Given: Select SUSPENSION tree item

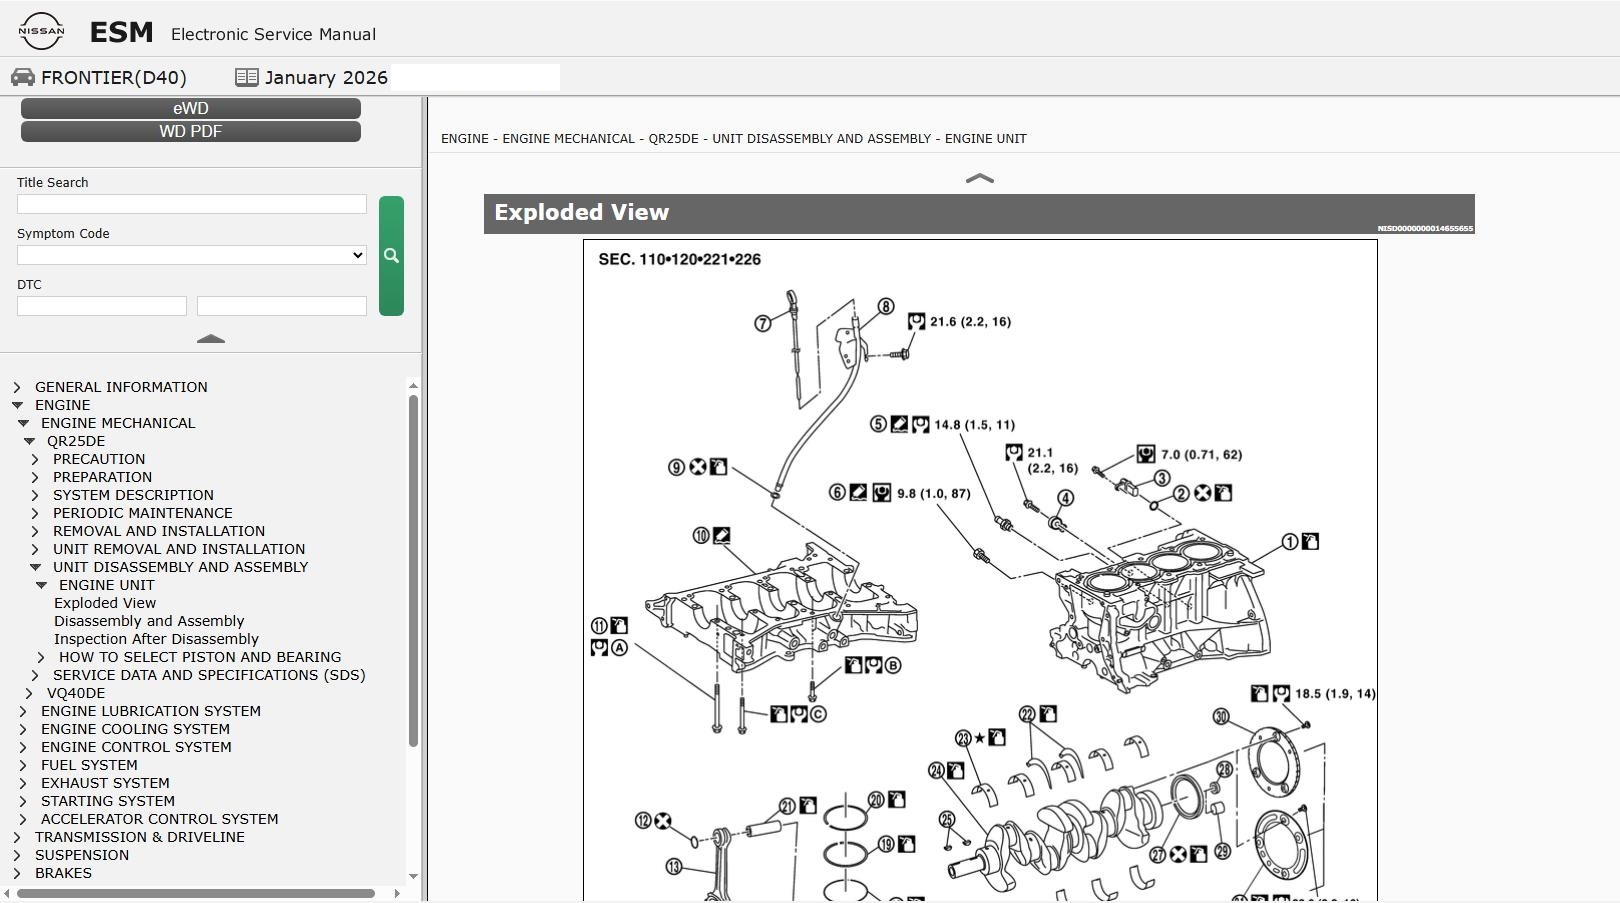Looking at the screenshot, I should tap(82, 855).
